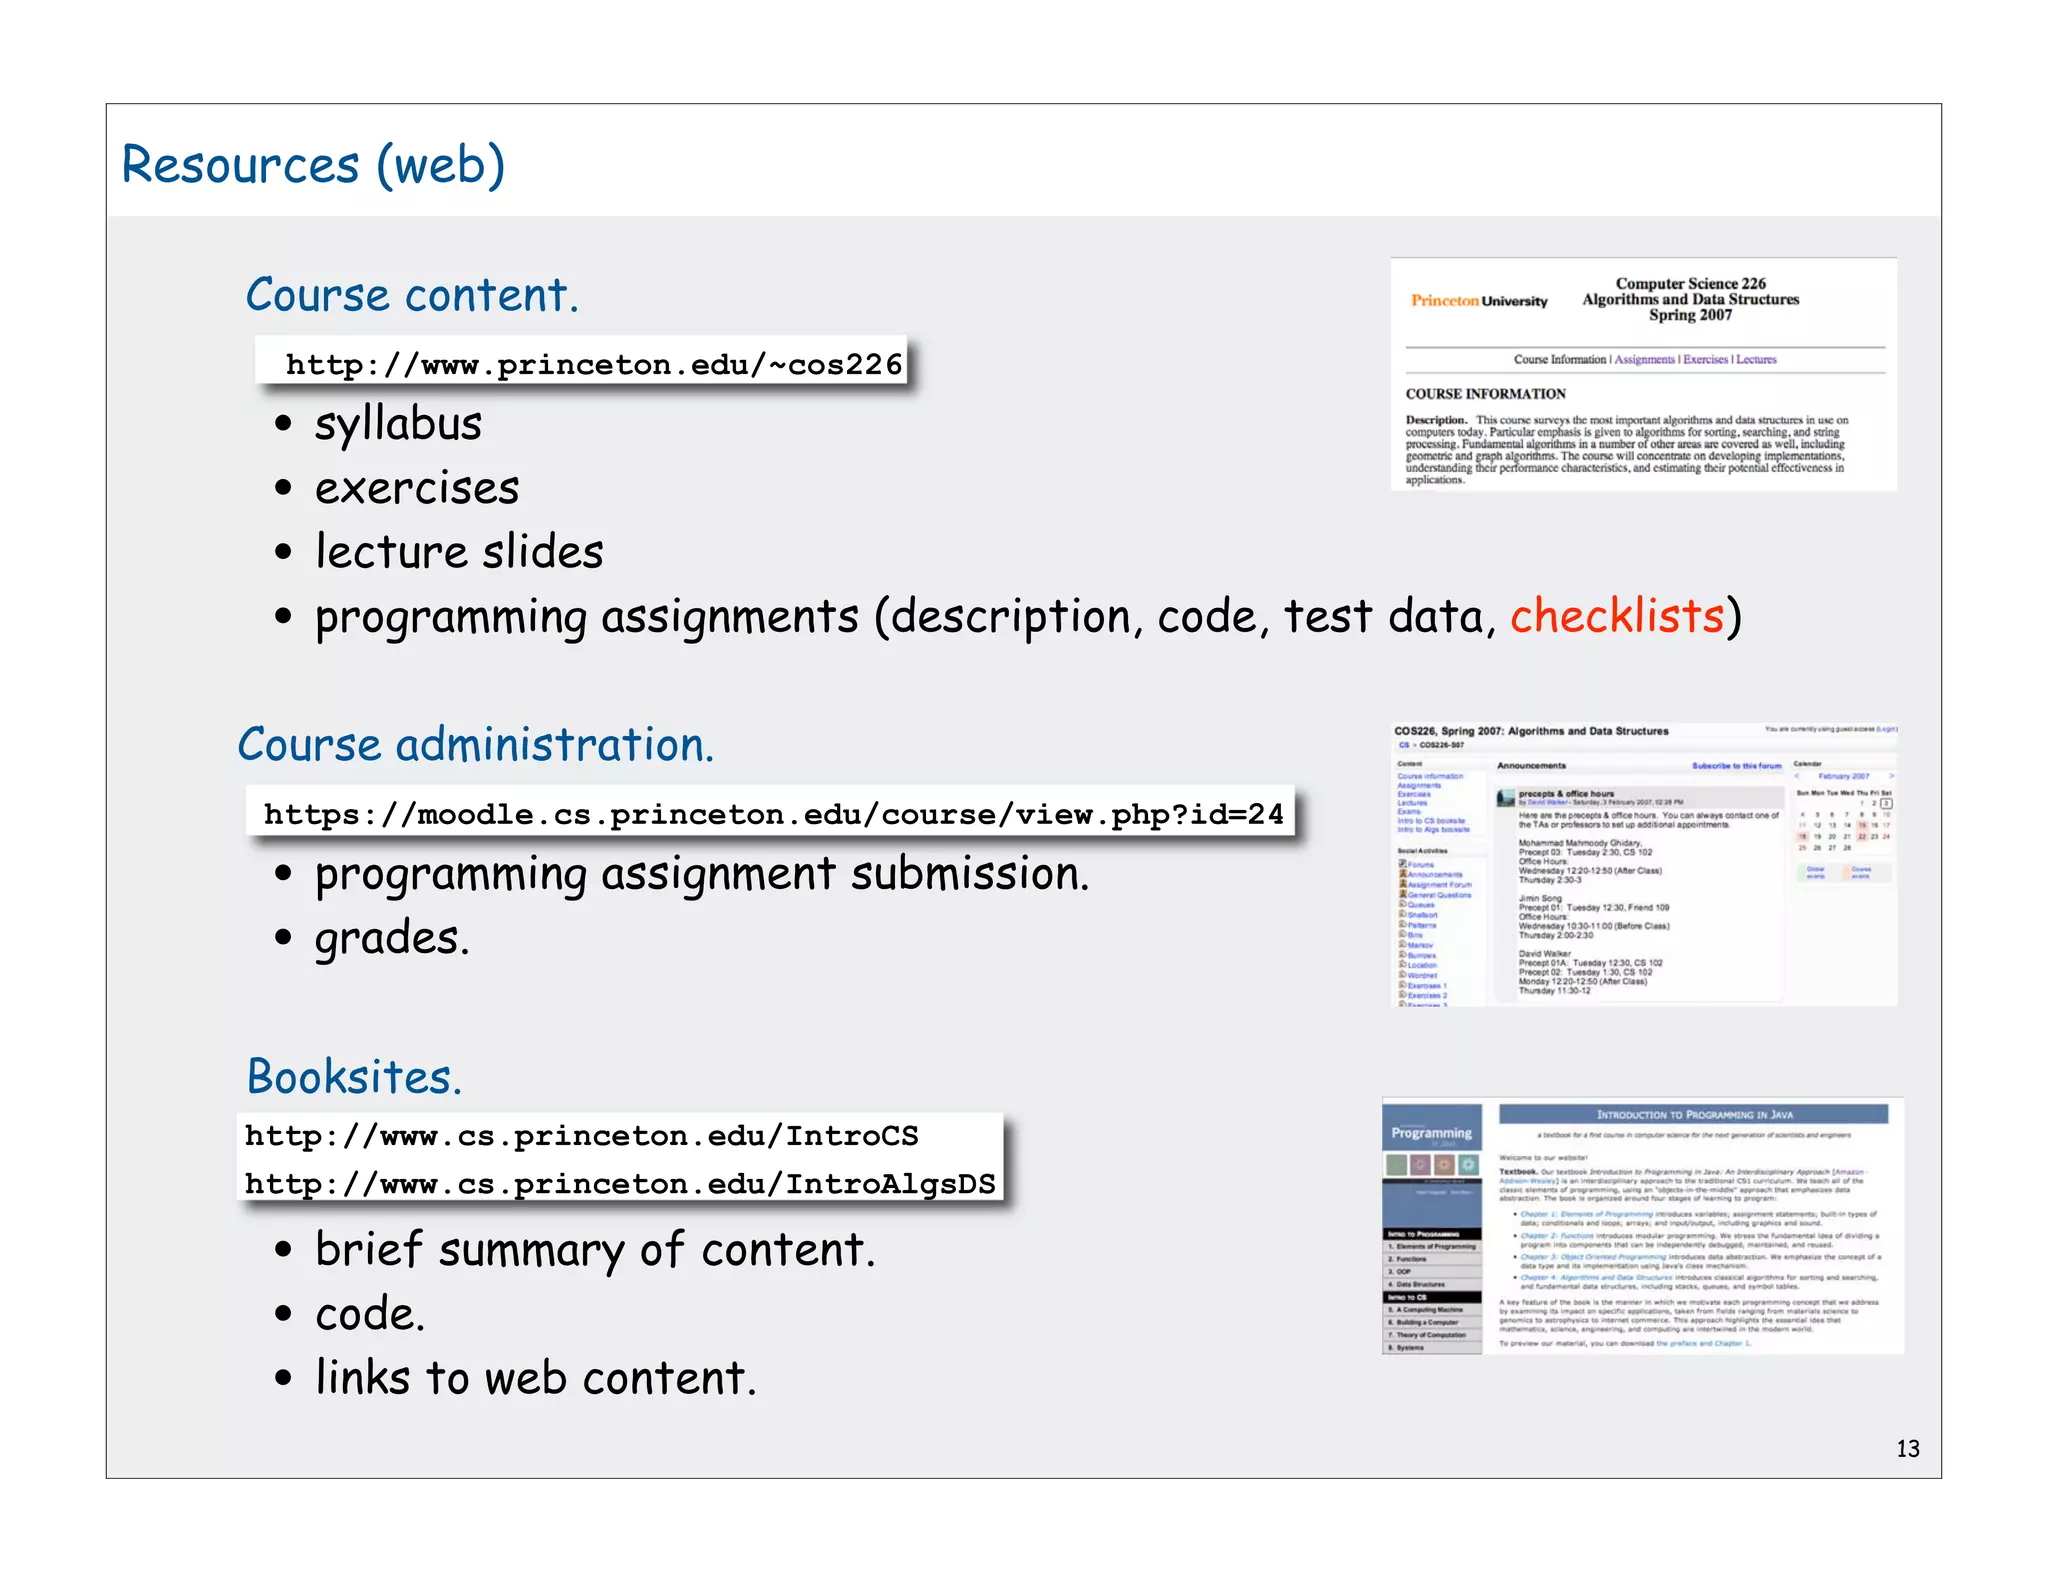Click the Assignments link in course page screenshot
The height and width of the screenshot is (1582, 2048).
1644,360
